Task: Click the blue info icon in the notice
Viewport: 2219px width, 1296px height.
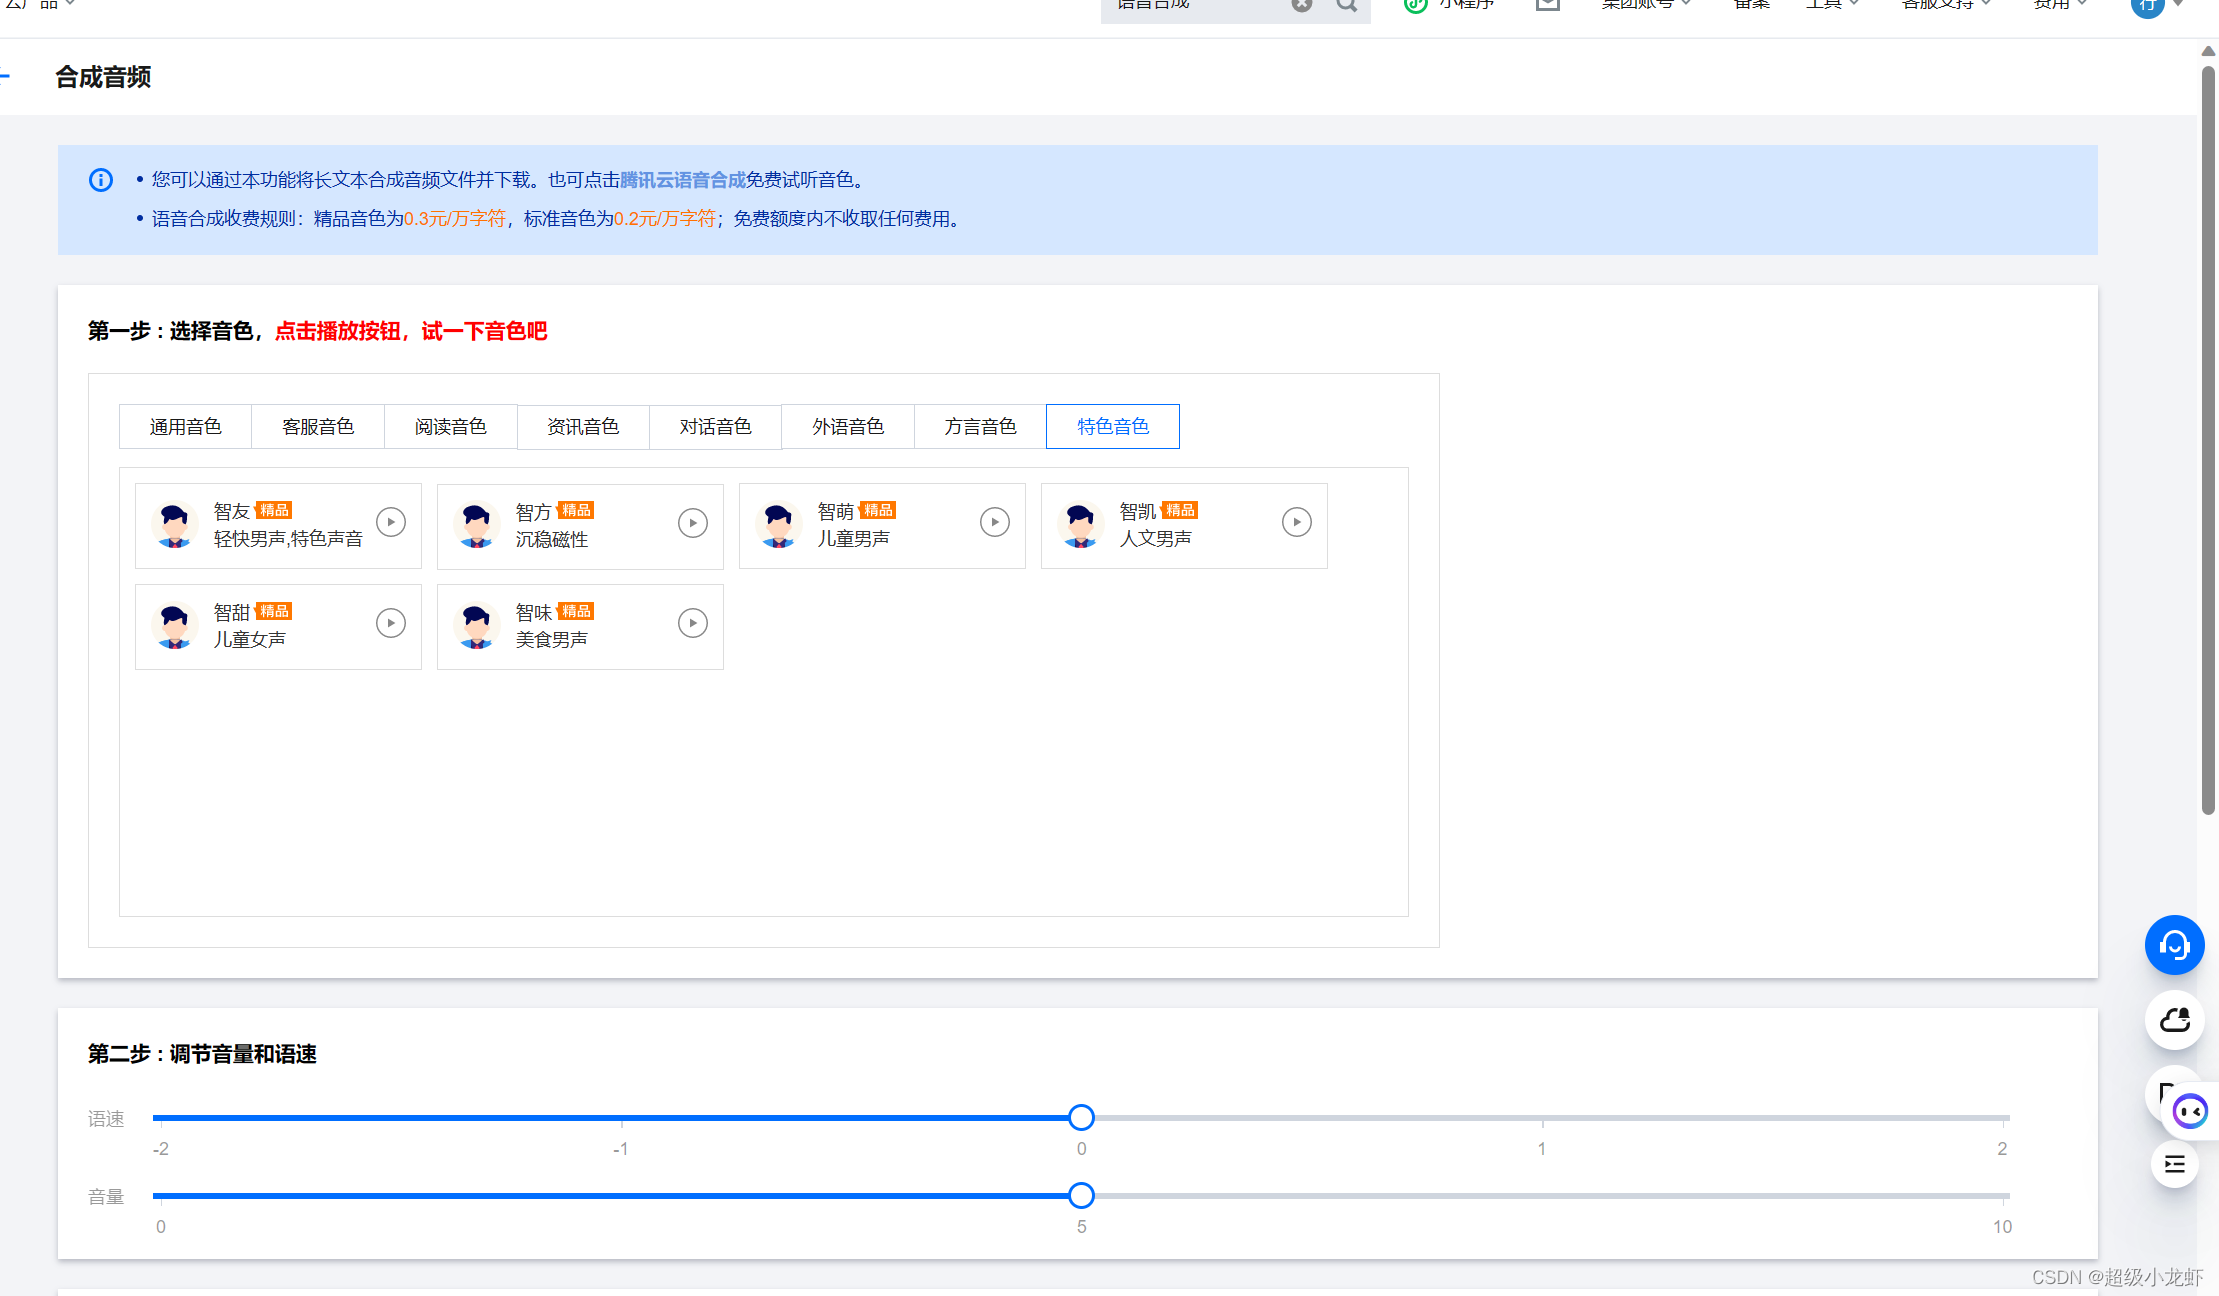Action: tap(101, 180)
